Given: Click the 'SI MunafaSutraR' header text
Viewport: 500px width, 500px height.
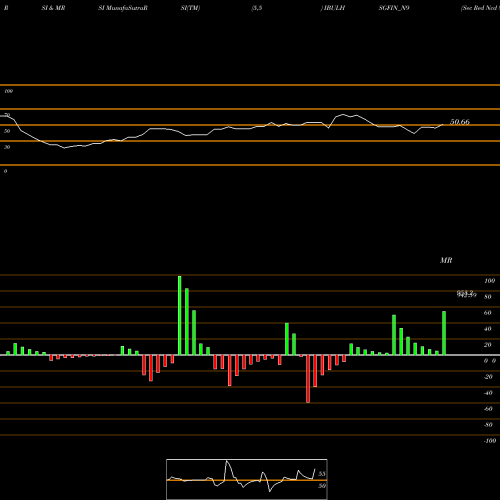Looking at the screenshot, I should (x=123, y=8).
